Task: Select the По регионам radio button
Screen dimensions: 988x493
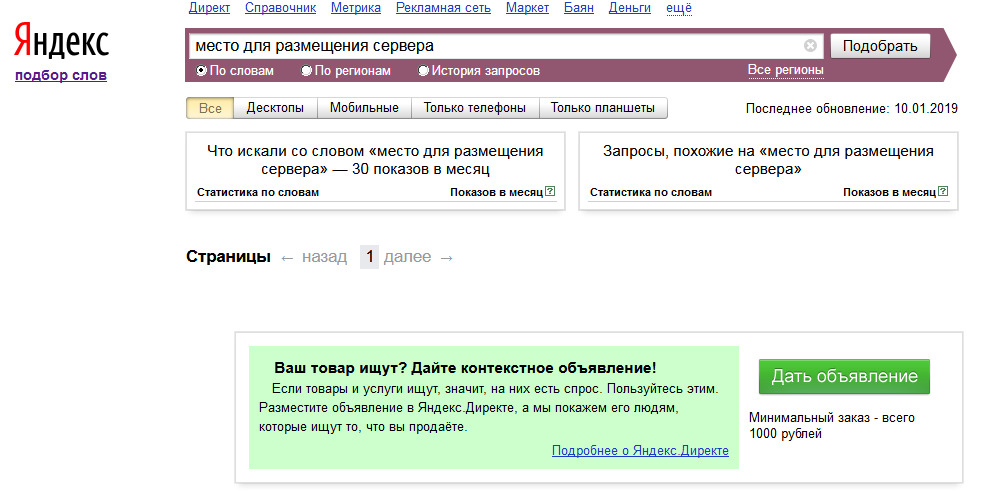Action: pos(306,71)
